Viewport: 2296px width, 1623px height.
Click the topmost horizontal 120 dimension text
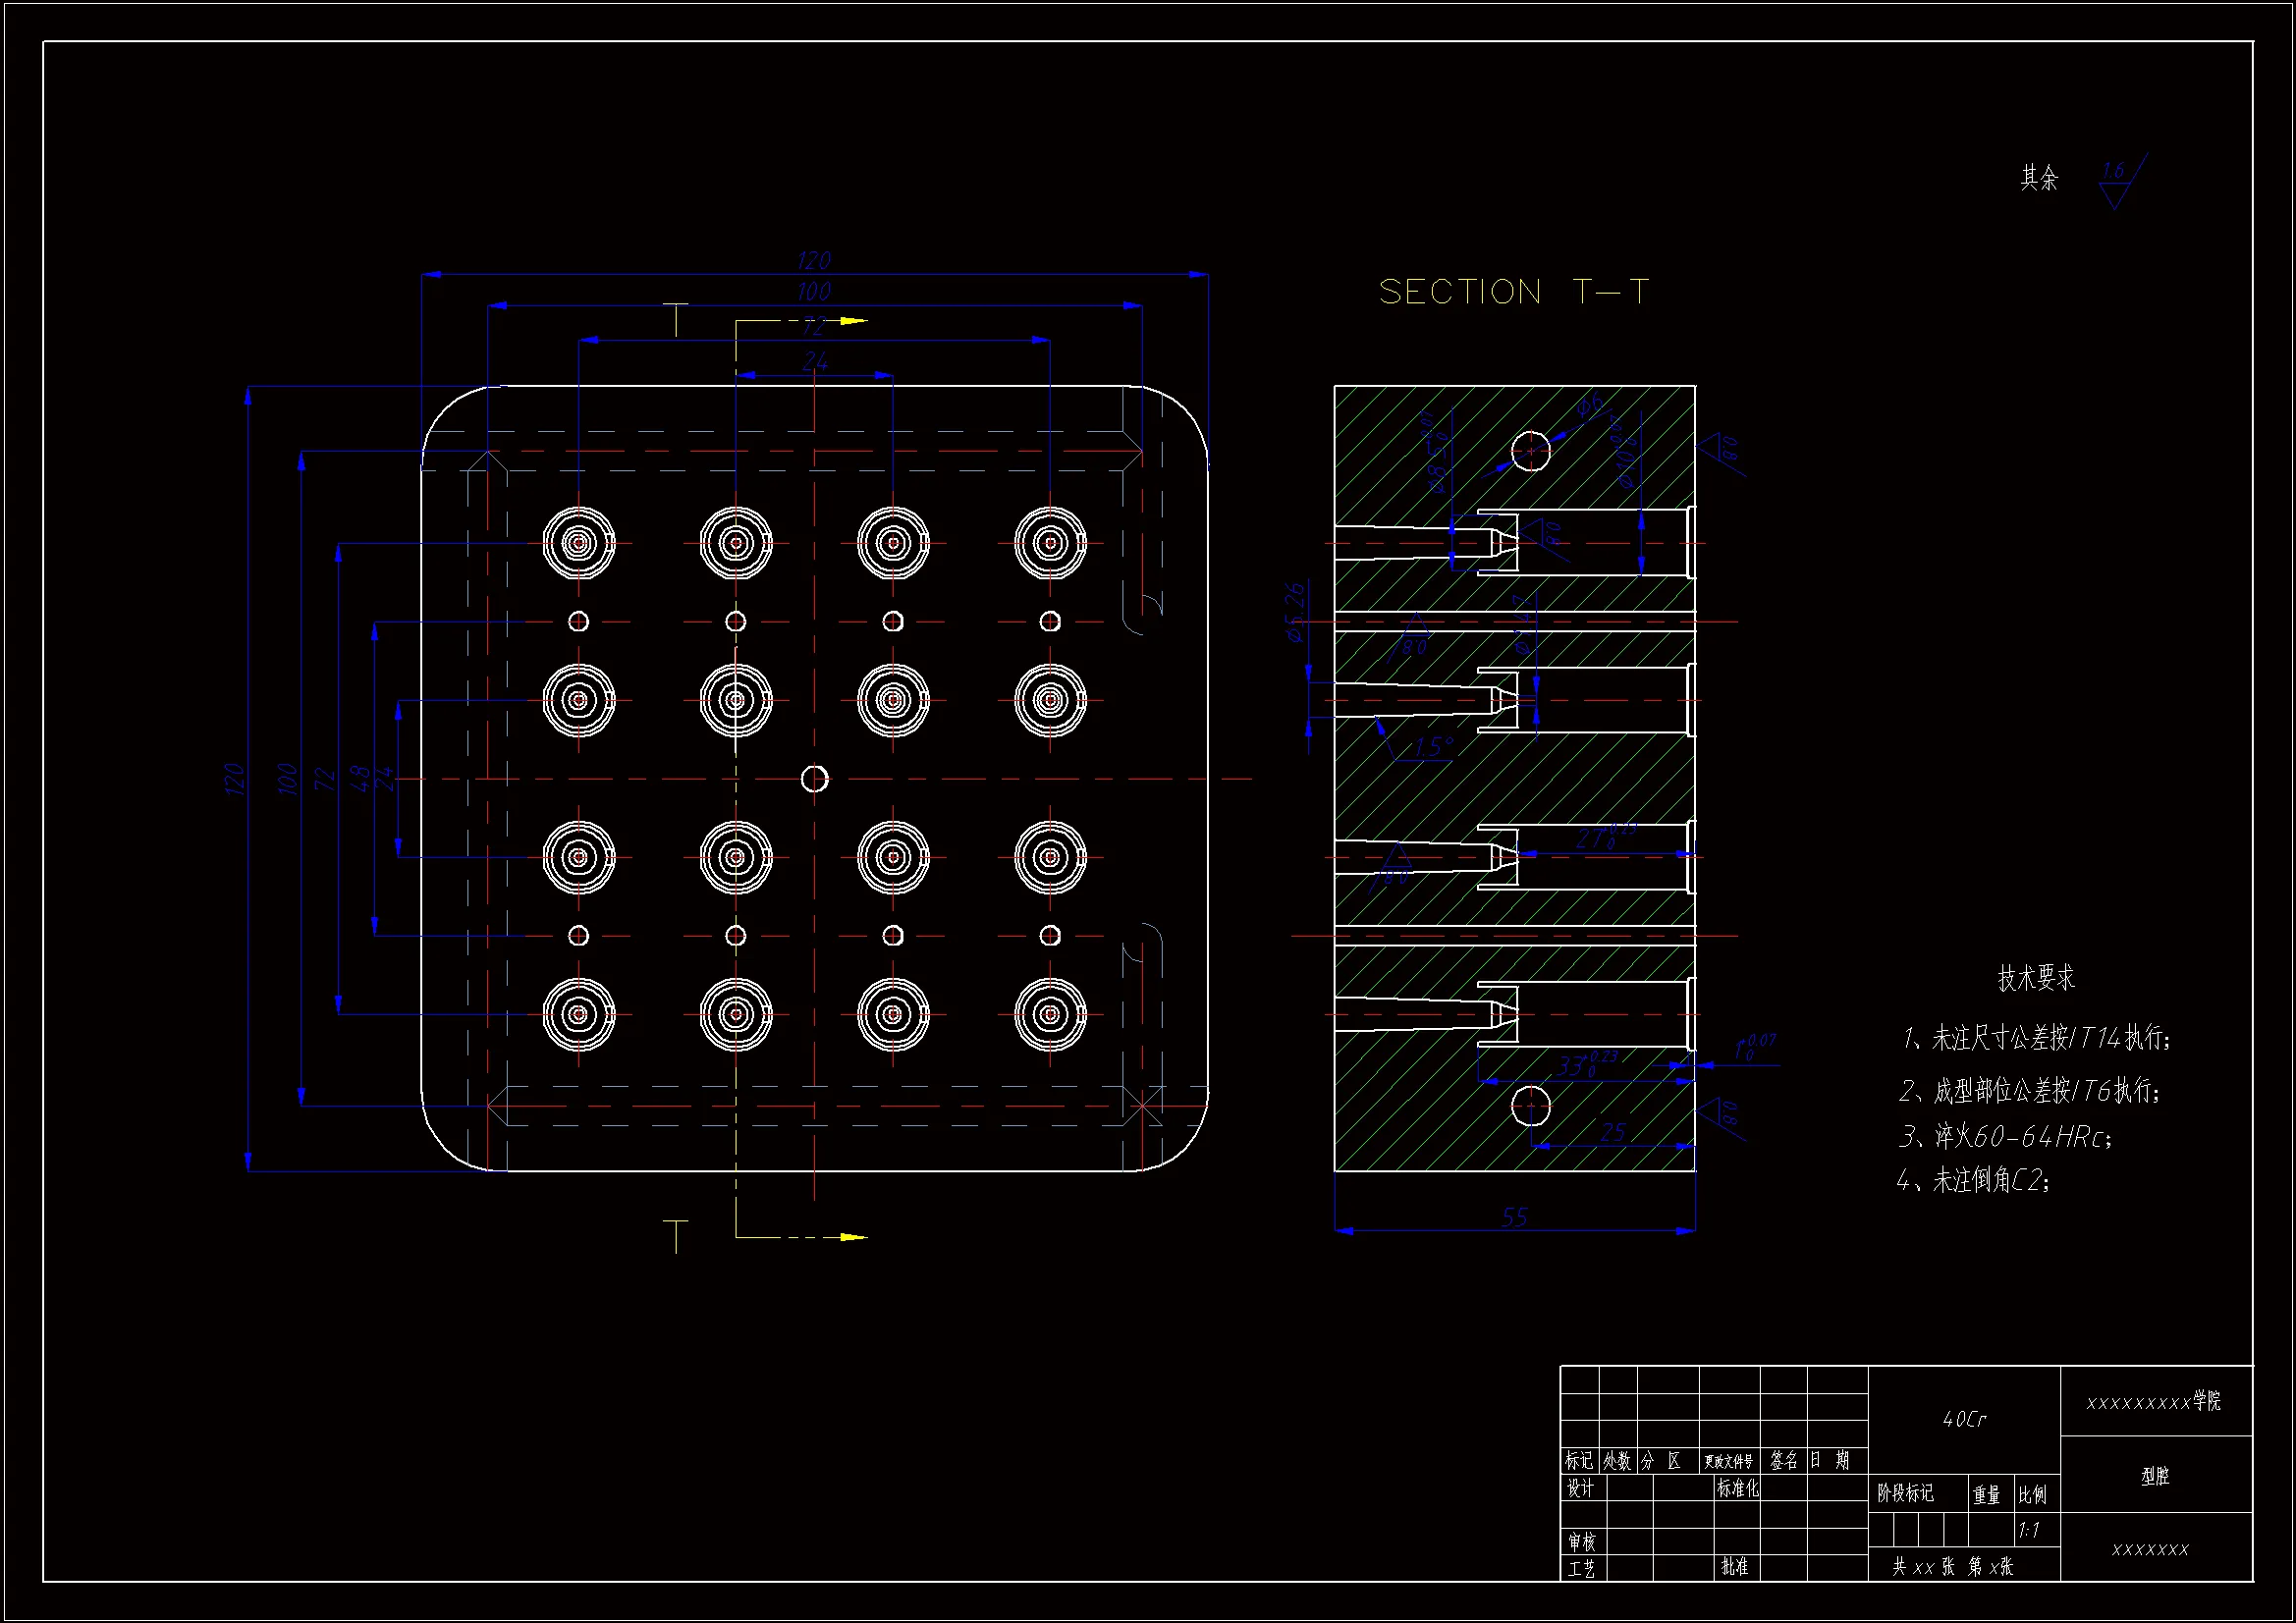[x=814, y=260]
